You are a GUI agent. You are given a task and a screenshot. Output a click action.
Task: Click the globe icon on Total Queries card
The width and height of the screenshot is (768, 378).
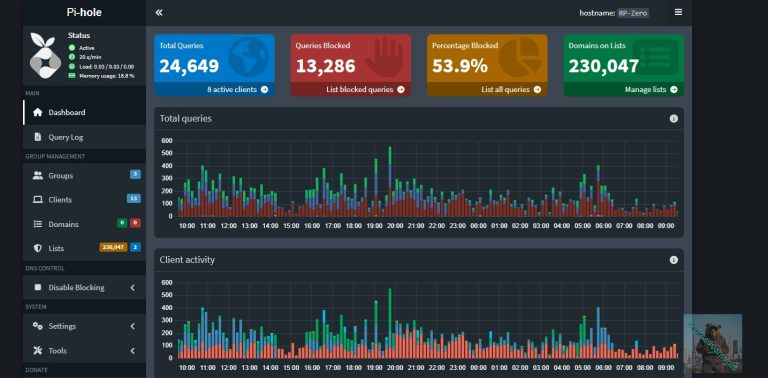coord(248,57)
